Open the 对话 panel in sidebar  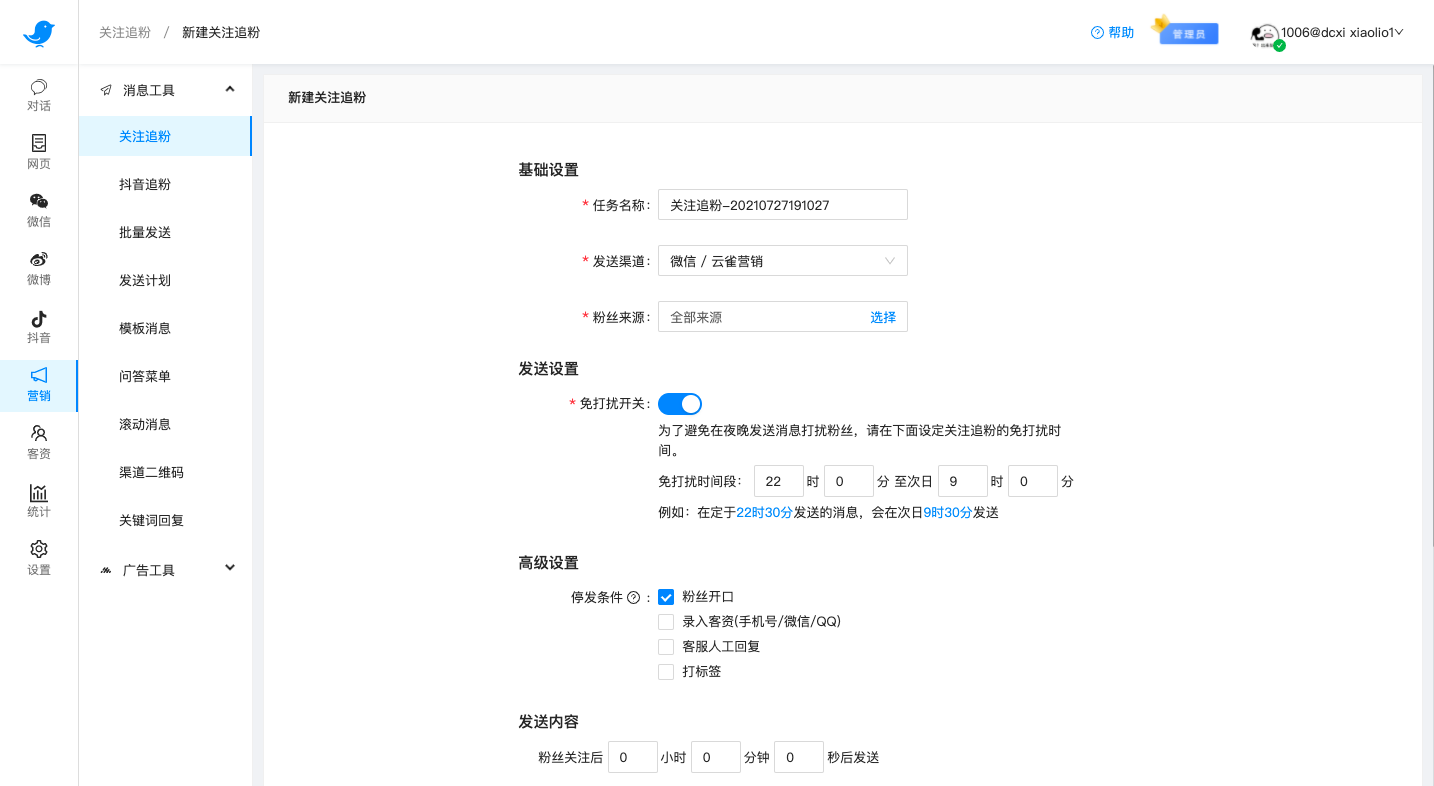pyautogui.click(x=38, y=97)
